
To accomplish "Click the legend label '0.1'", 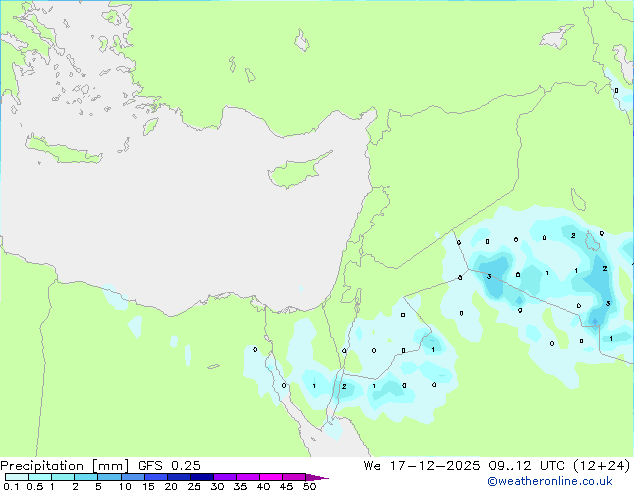I will click(x=11, y=486).
